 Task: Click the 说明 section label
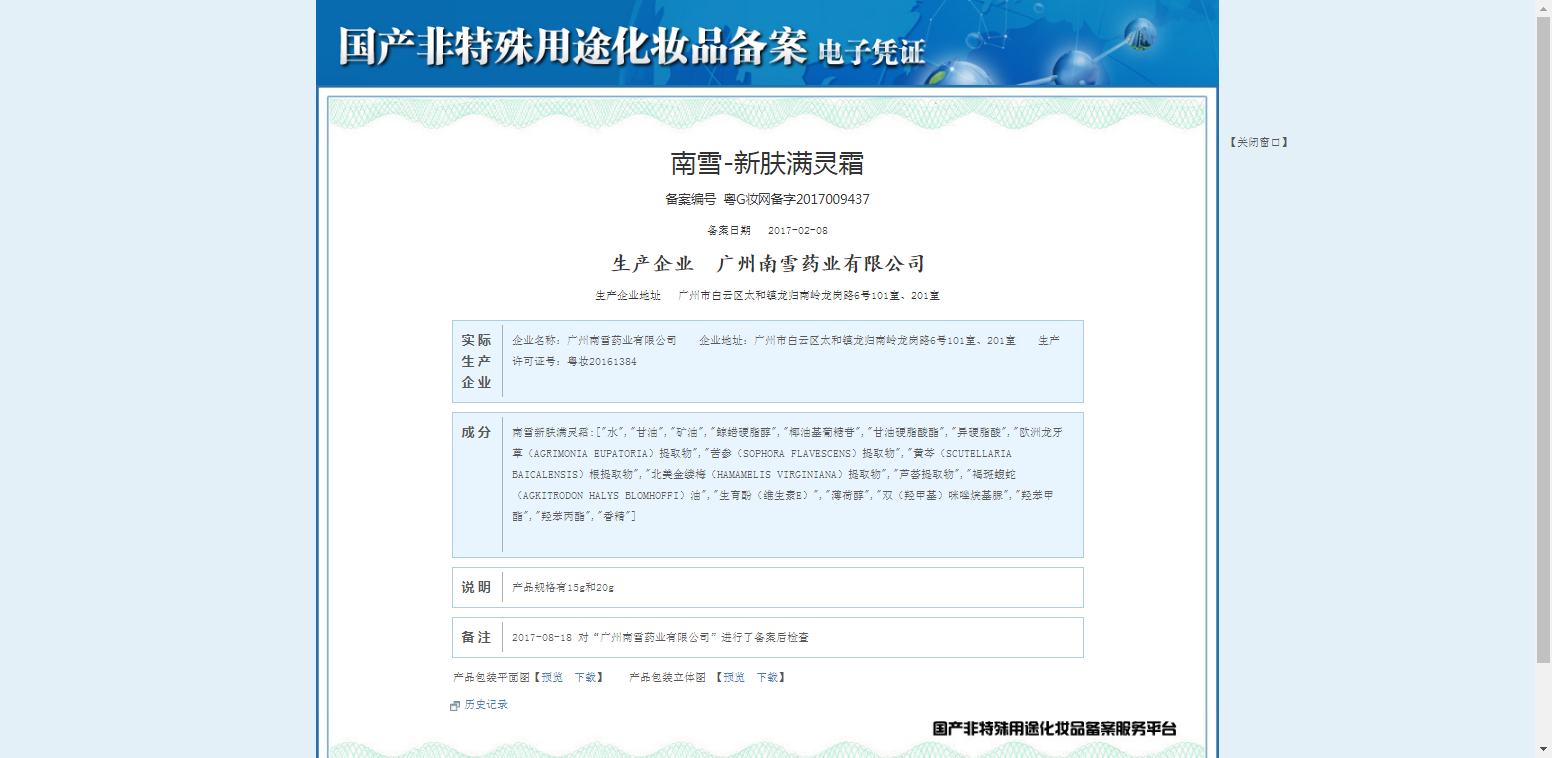tap(477, 587)
